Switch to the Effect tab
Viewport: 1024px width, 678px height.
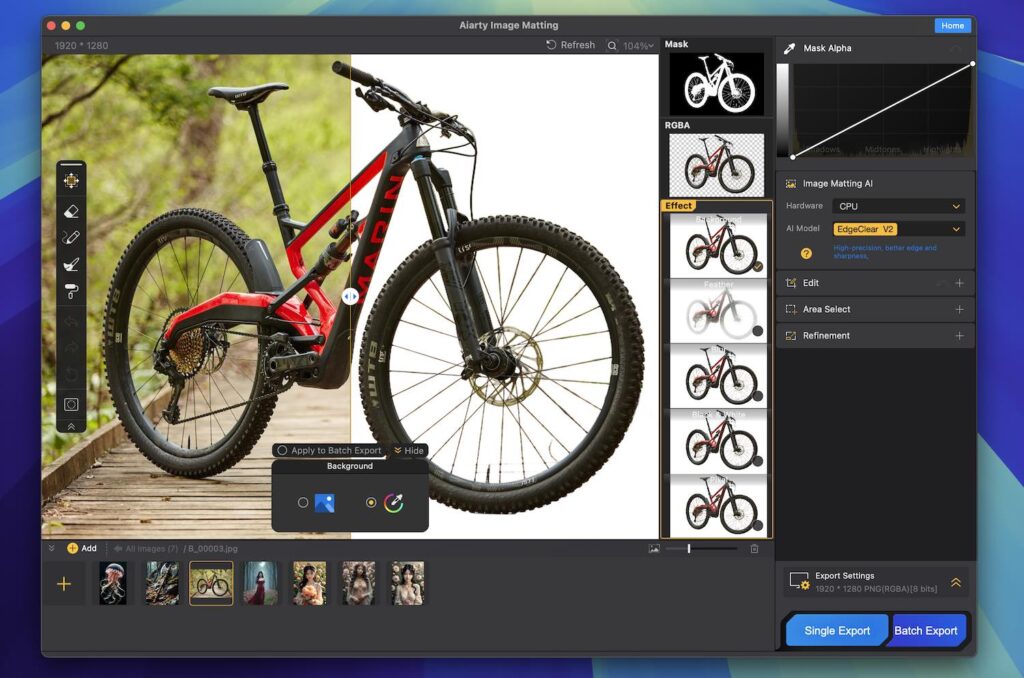679,206
